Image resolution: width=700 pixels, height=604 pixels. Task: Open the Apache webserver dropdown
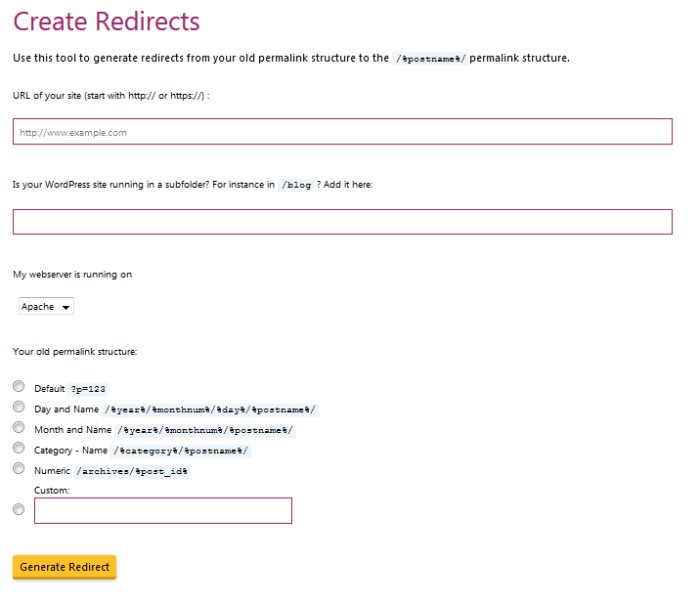46,307
